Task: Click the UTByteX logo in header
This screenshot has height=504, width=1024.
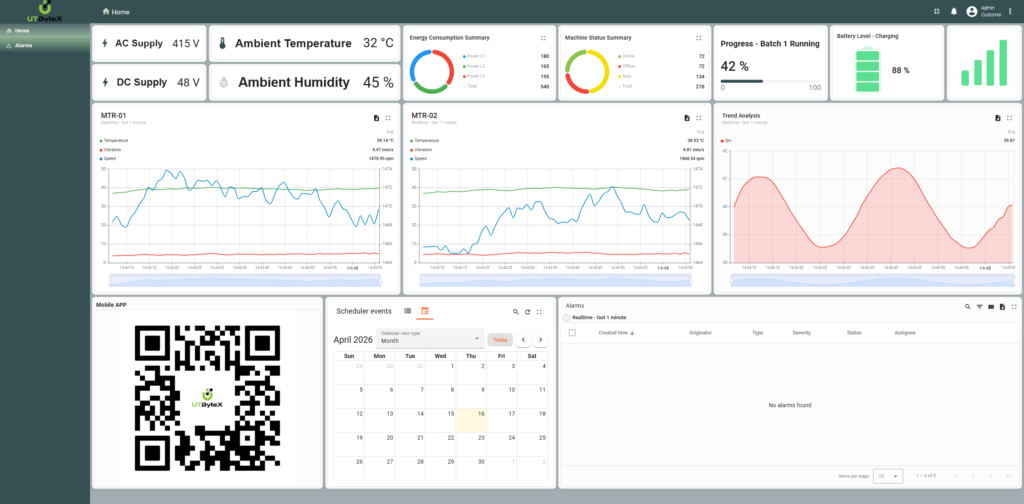Action: tap(44, 12)
